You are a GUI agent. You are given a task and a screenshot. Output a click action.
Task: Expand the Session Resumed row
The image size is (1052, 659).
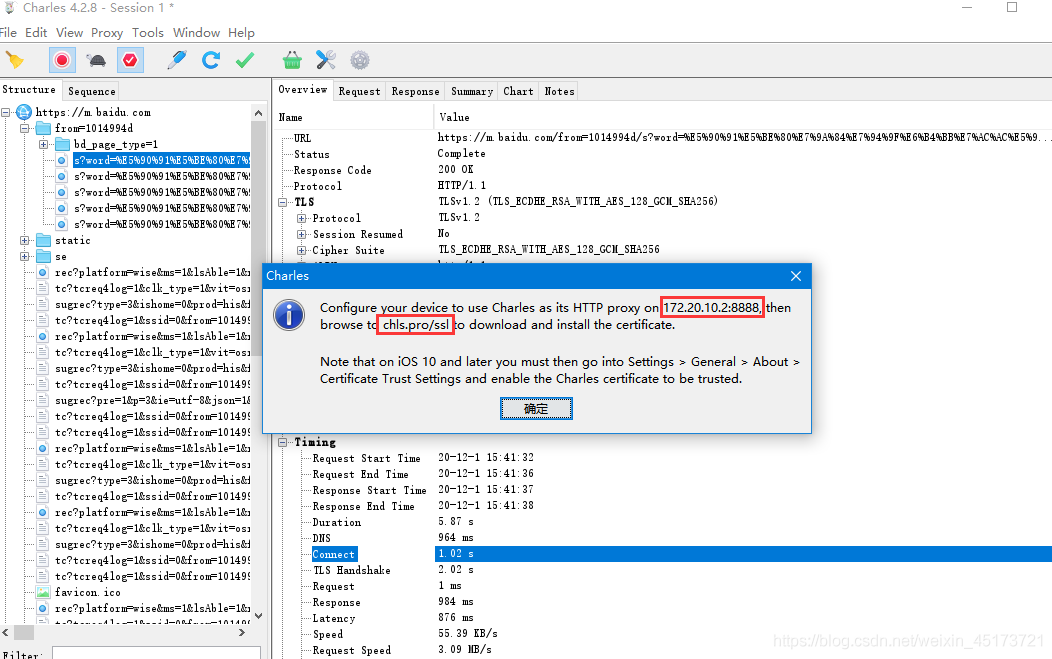301,234
